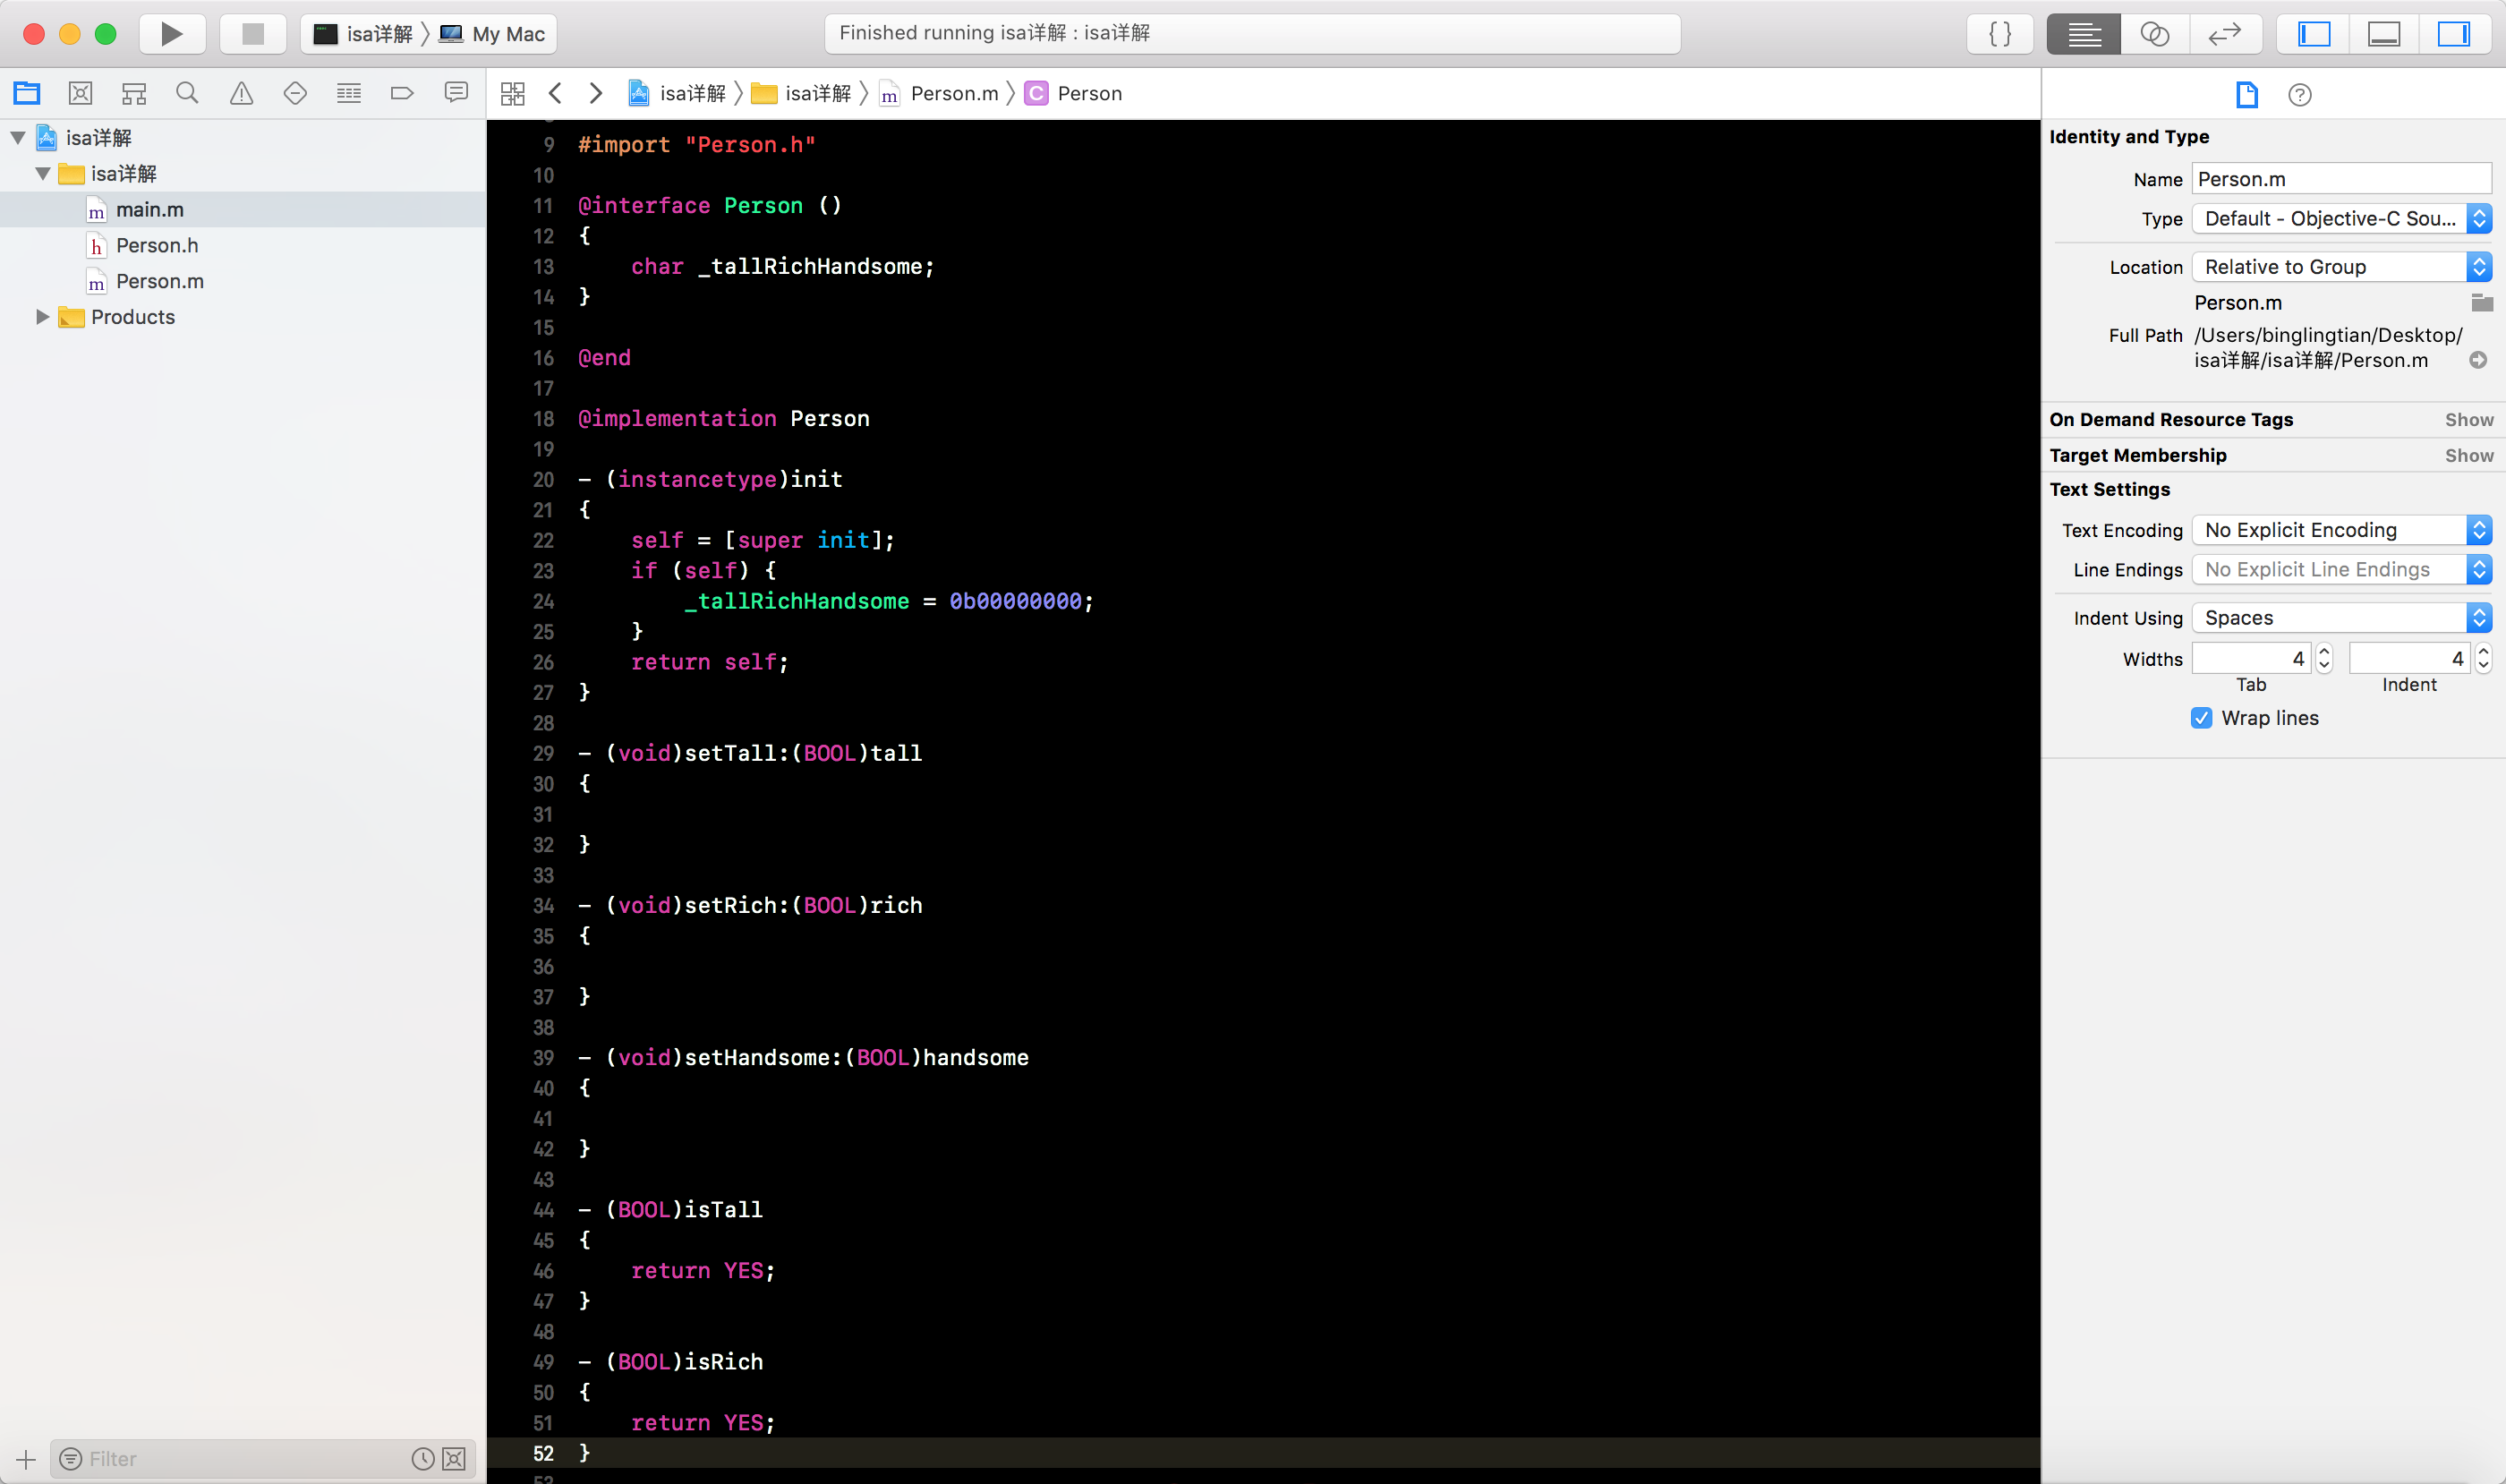The height and width of the screenshot is (1484, 2506).
Task: Open the Line Endings dropdown
Action: pos(2341,570)
